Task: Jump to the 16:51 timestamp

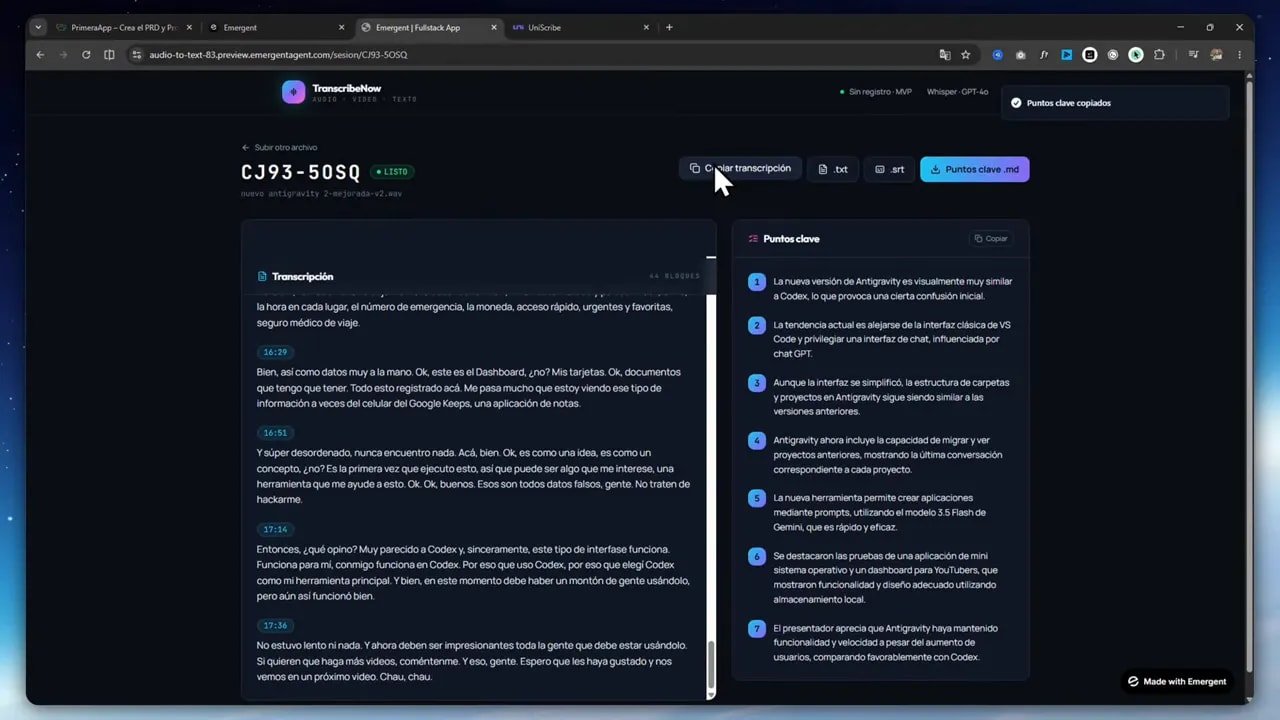Action: [x=274, y=433]
